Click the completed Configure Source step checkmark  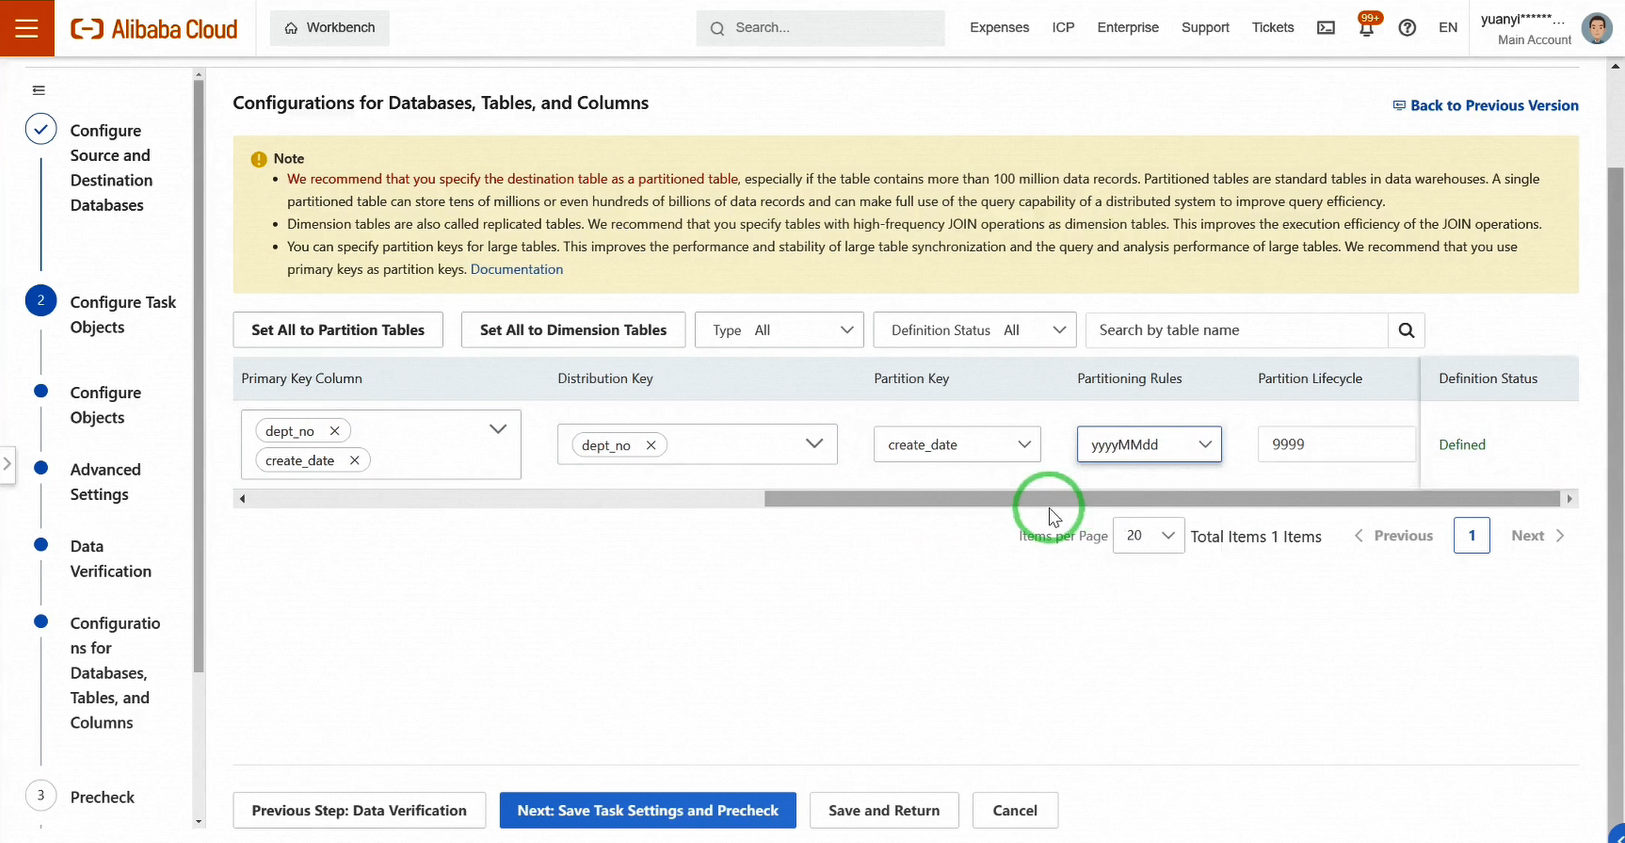click(x=41, y=130)
